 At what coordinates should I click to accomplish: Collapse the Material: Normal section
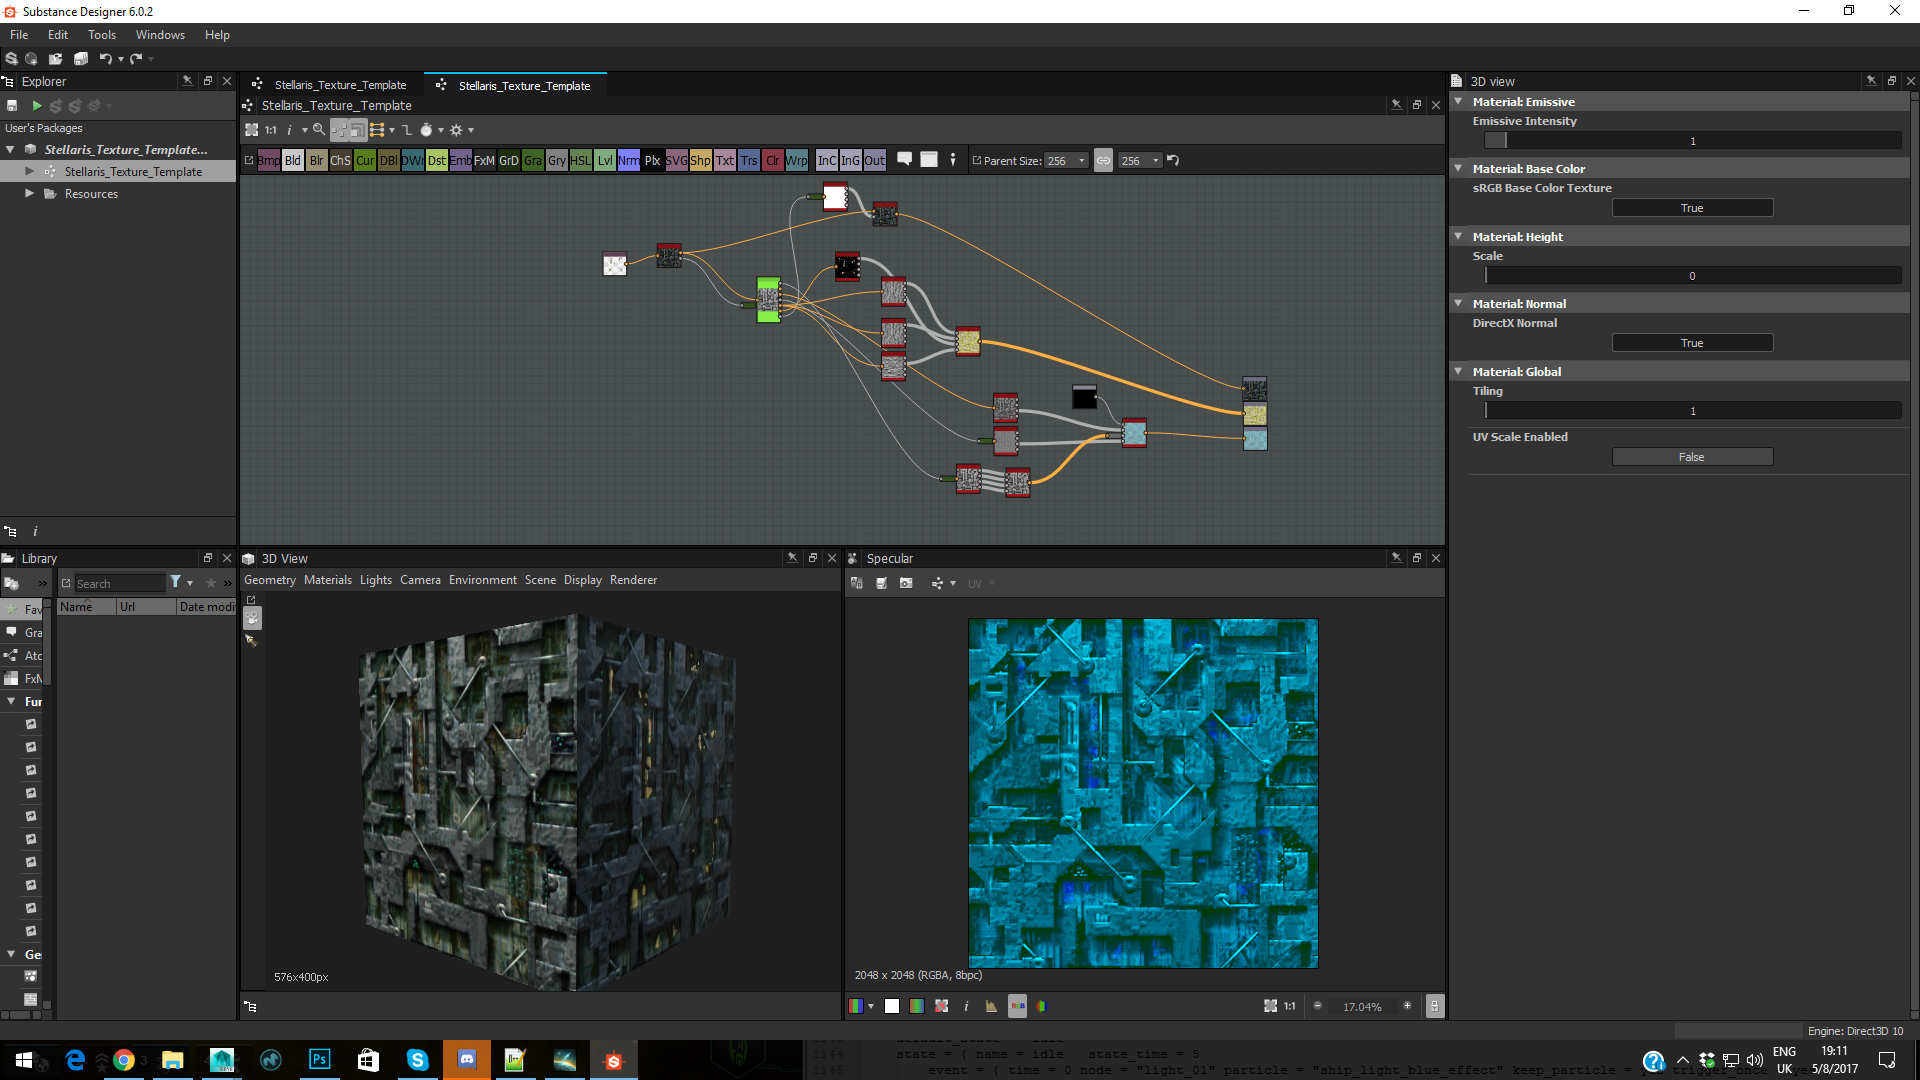point(1458,304)
